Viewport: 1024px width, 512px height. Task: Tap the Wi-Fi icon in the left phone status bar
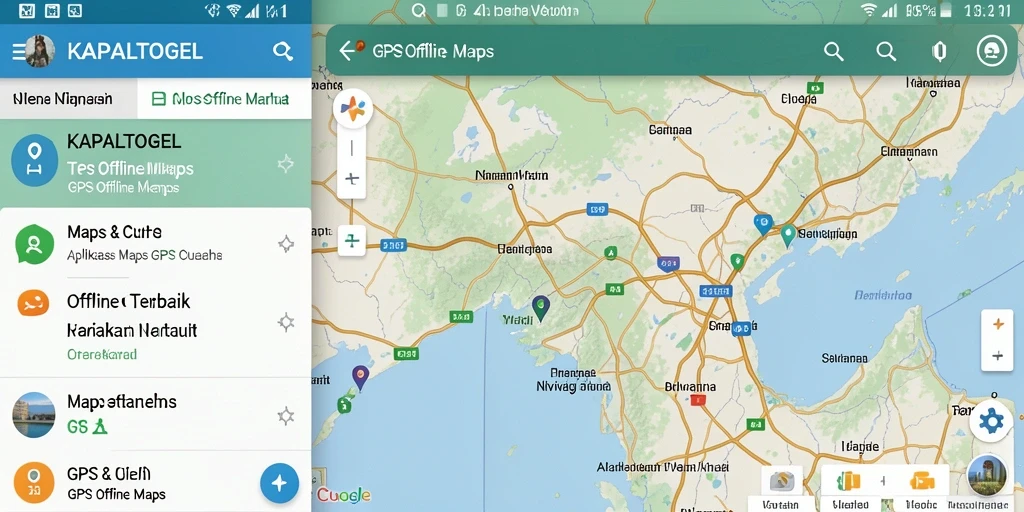click(x=233, y=10)
